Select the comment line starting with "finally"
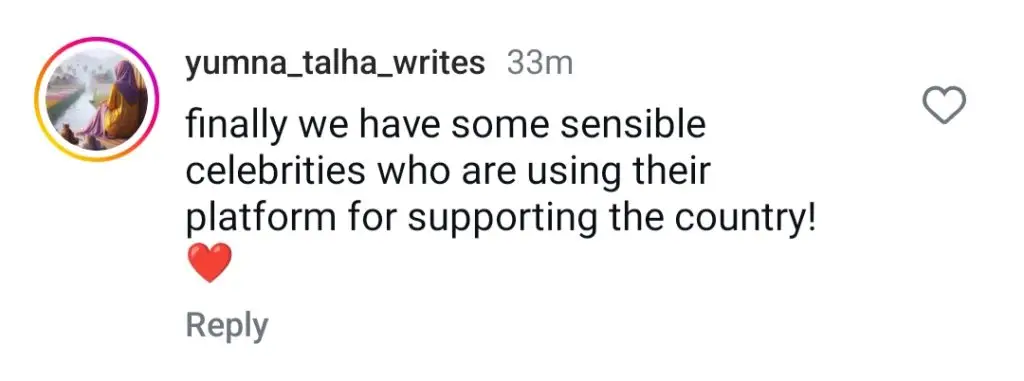 point(445,125)
